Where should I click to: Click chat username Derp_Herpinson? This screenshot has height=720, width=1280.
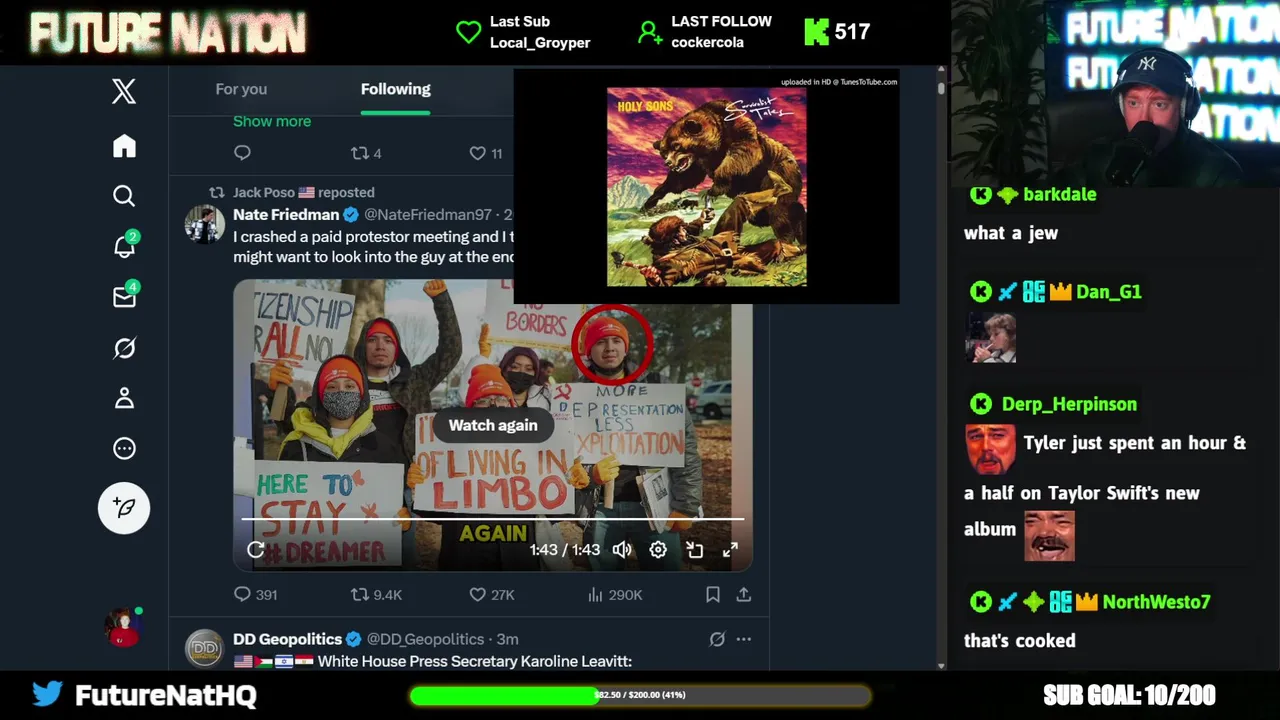1069,404
